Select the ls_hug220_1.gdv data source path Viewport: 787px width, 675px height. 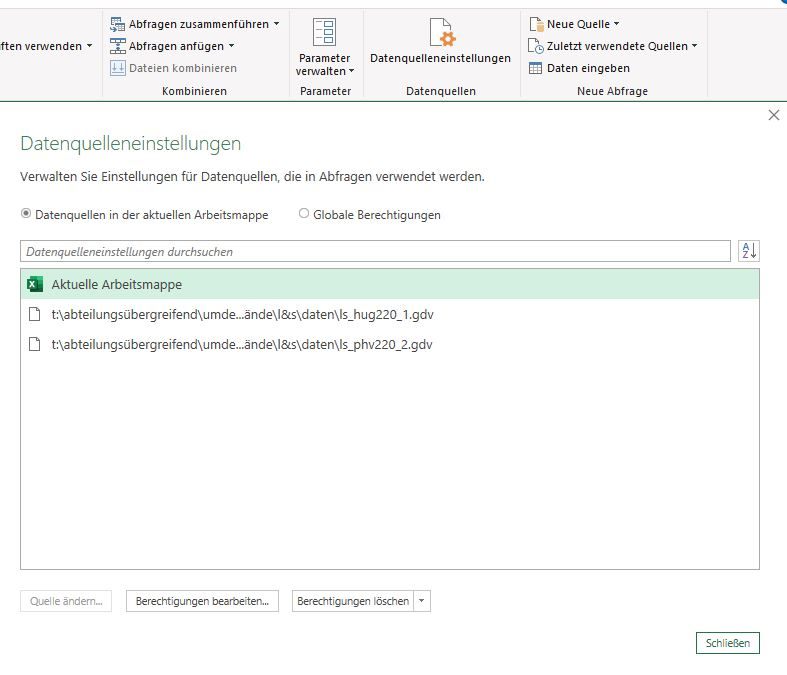point(242,315)
